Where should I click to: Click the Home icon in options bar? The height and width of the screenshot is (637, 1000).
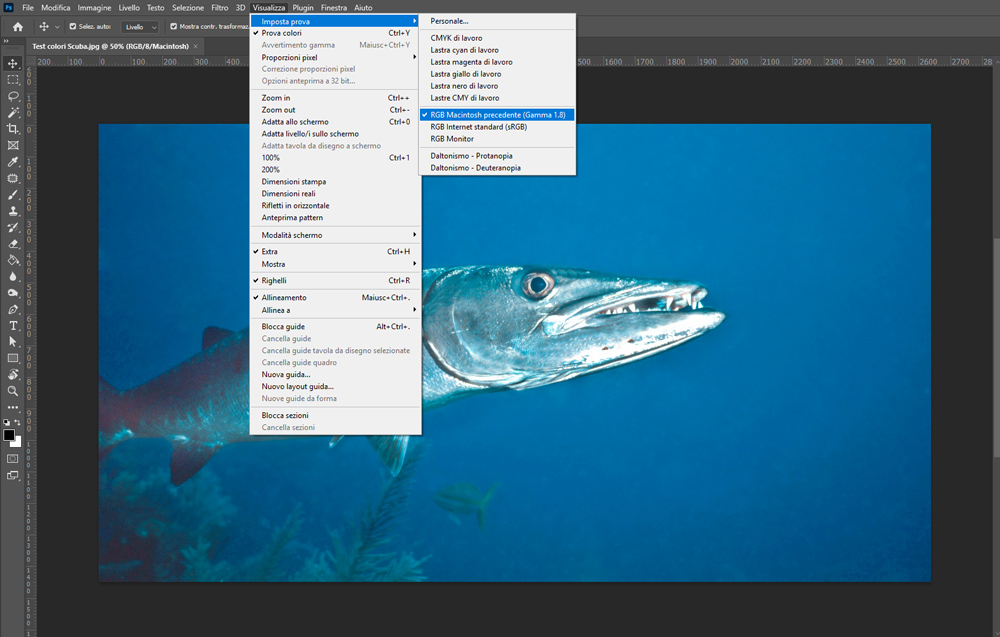tap(17, 26)
